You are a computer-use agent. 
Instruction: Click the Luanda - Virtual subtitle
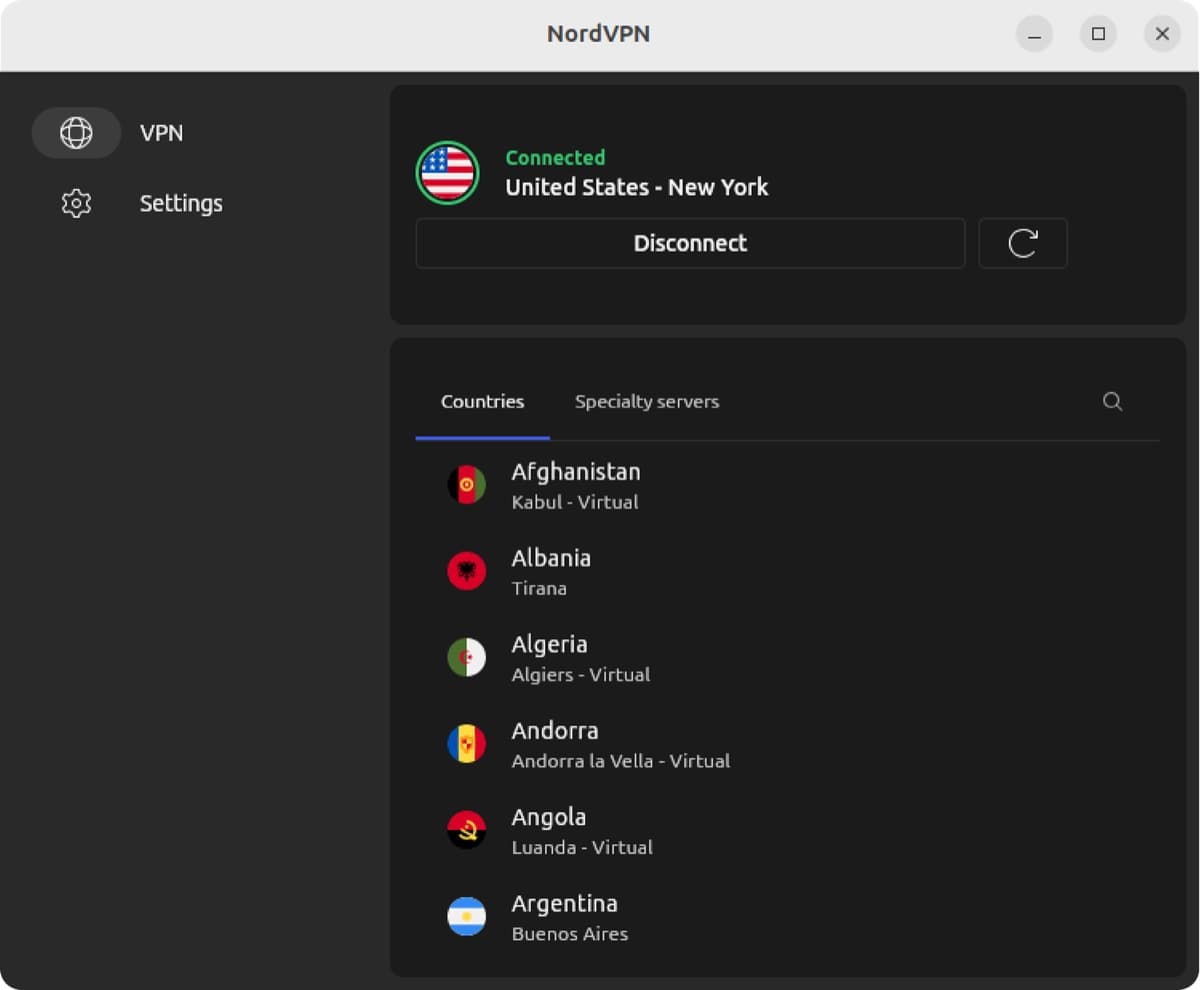point(582,847)
